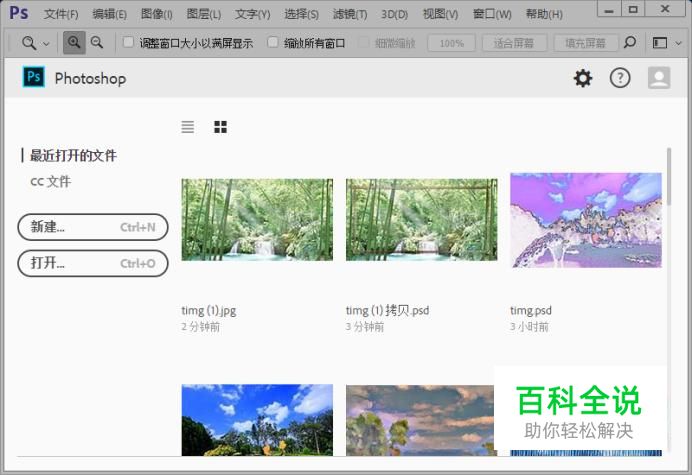Switch to thumbnail grid view icon
The width and height of the screenshot is (692, 475).
pyautogui.click(x=220, y=127)
